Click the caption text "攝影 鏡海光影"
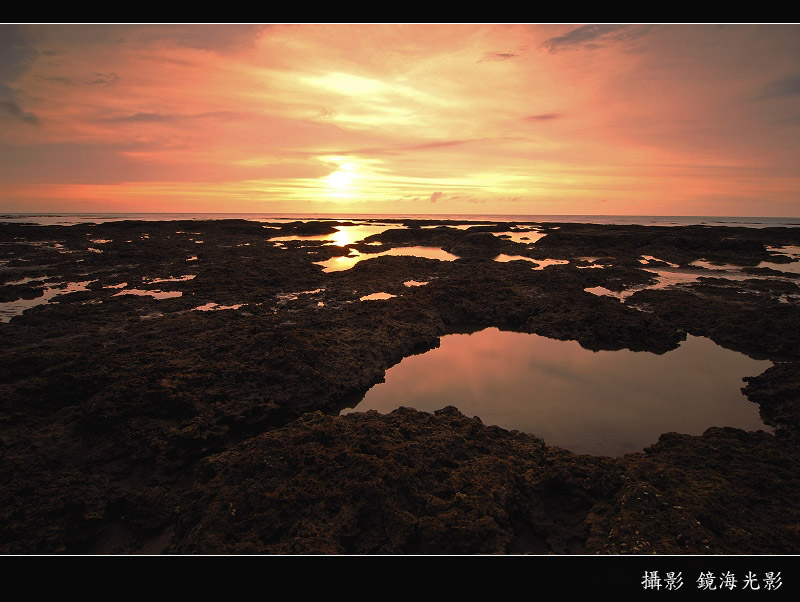Viewport: 800px width, 602px height. (712, 581)
